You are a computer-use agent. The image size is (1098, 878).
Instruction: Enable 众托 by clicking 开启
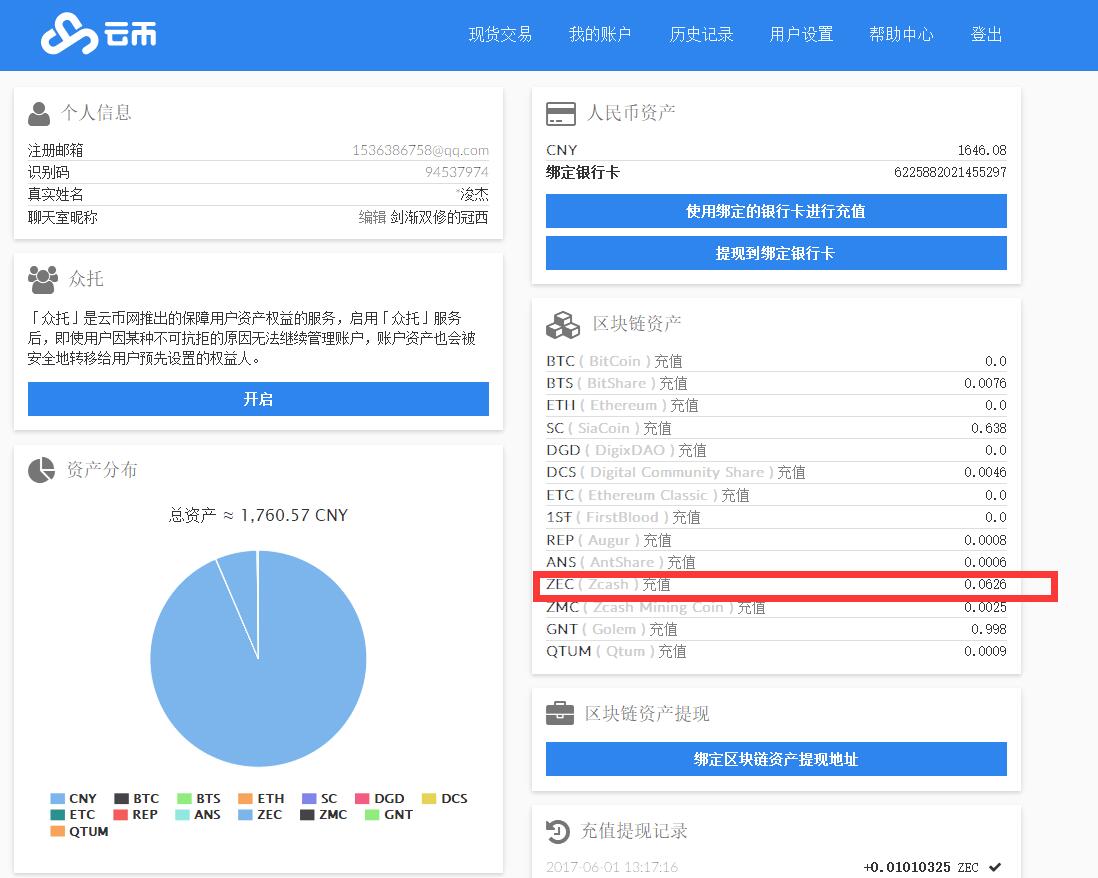coord(258,399)
